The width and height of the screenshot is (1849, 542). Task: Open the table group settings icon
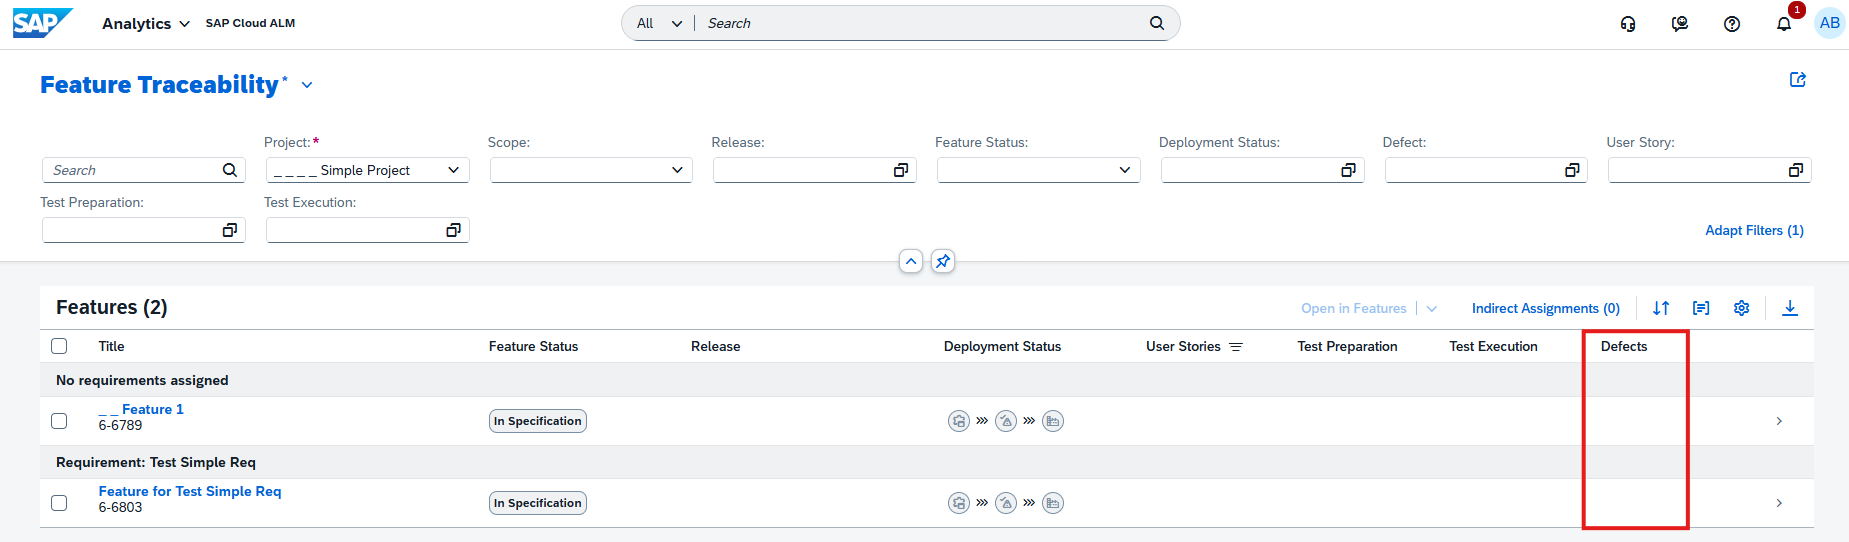tap(1701, 308)
